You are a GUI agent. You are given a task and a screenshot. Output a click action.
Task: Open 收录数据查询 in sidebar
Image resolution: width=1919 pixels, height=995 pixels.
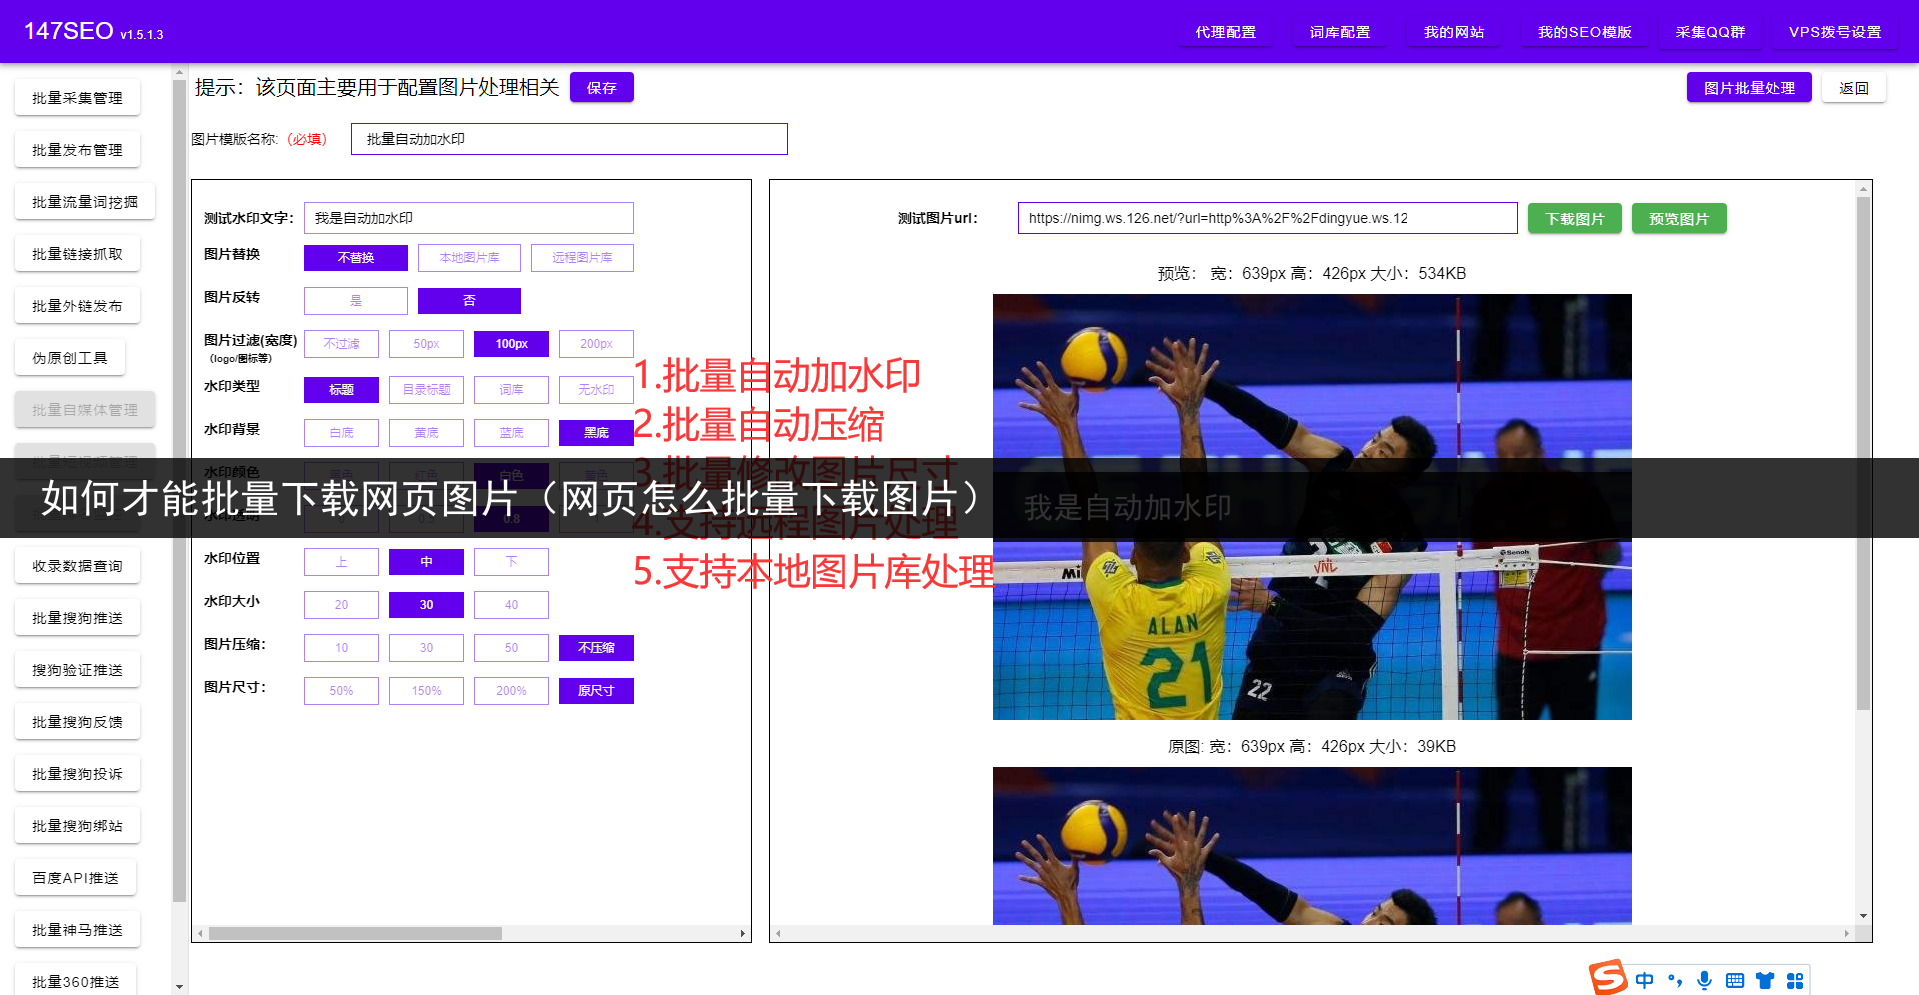coord(77,566)
